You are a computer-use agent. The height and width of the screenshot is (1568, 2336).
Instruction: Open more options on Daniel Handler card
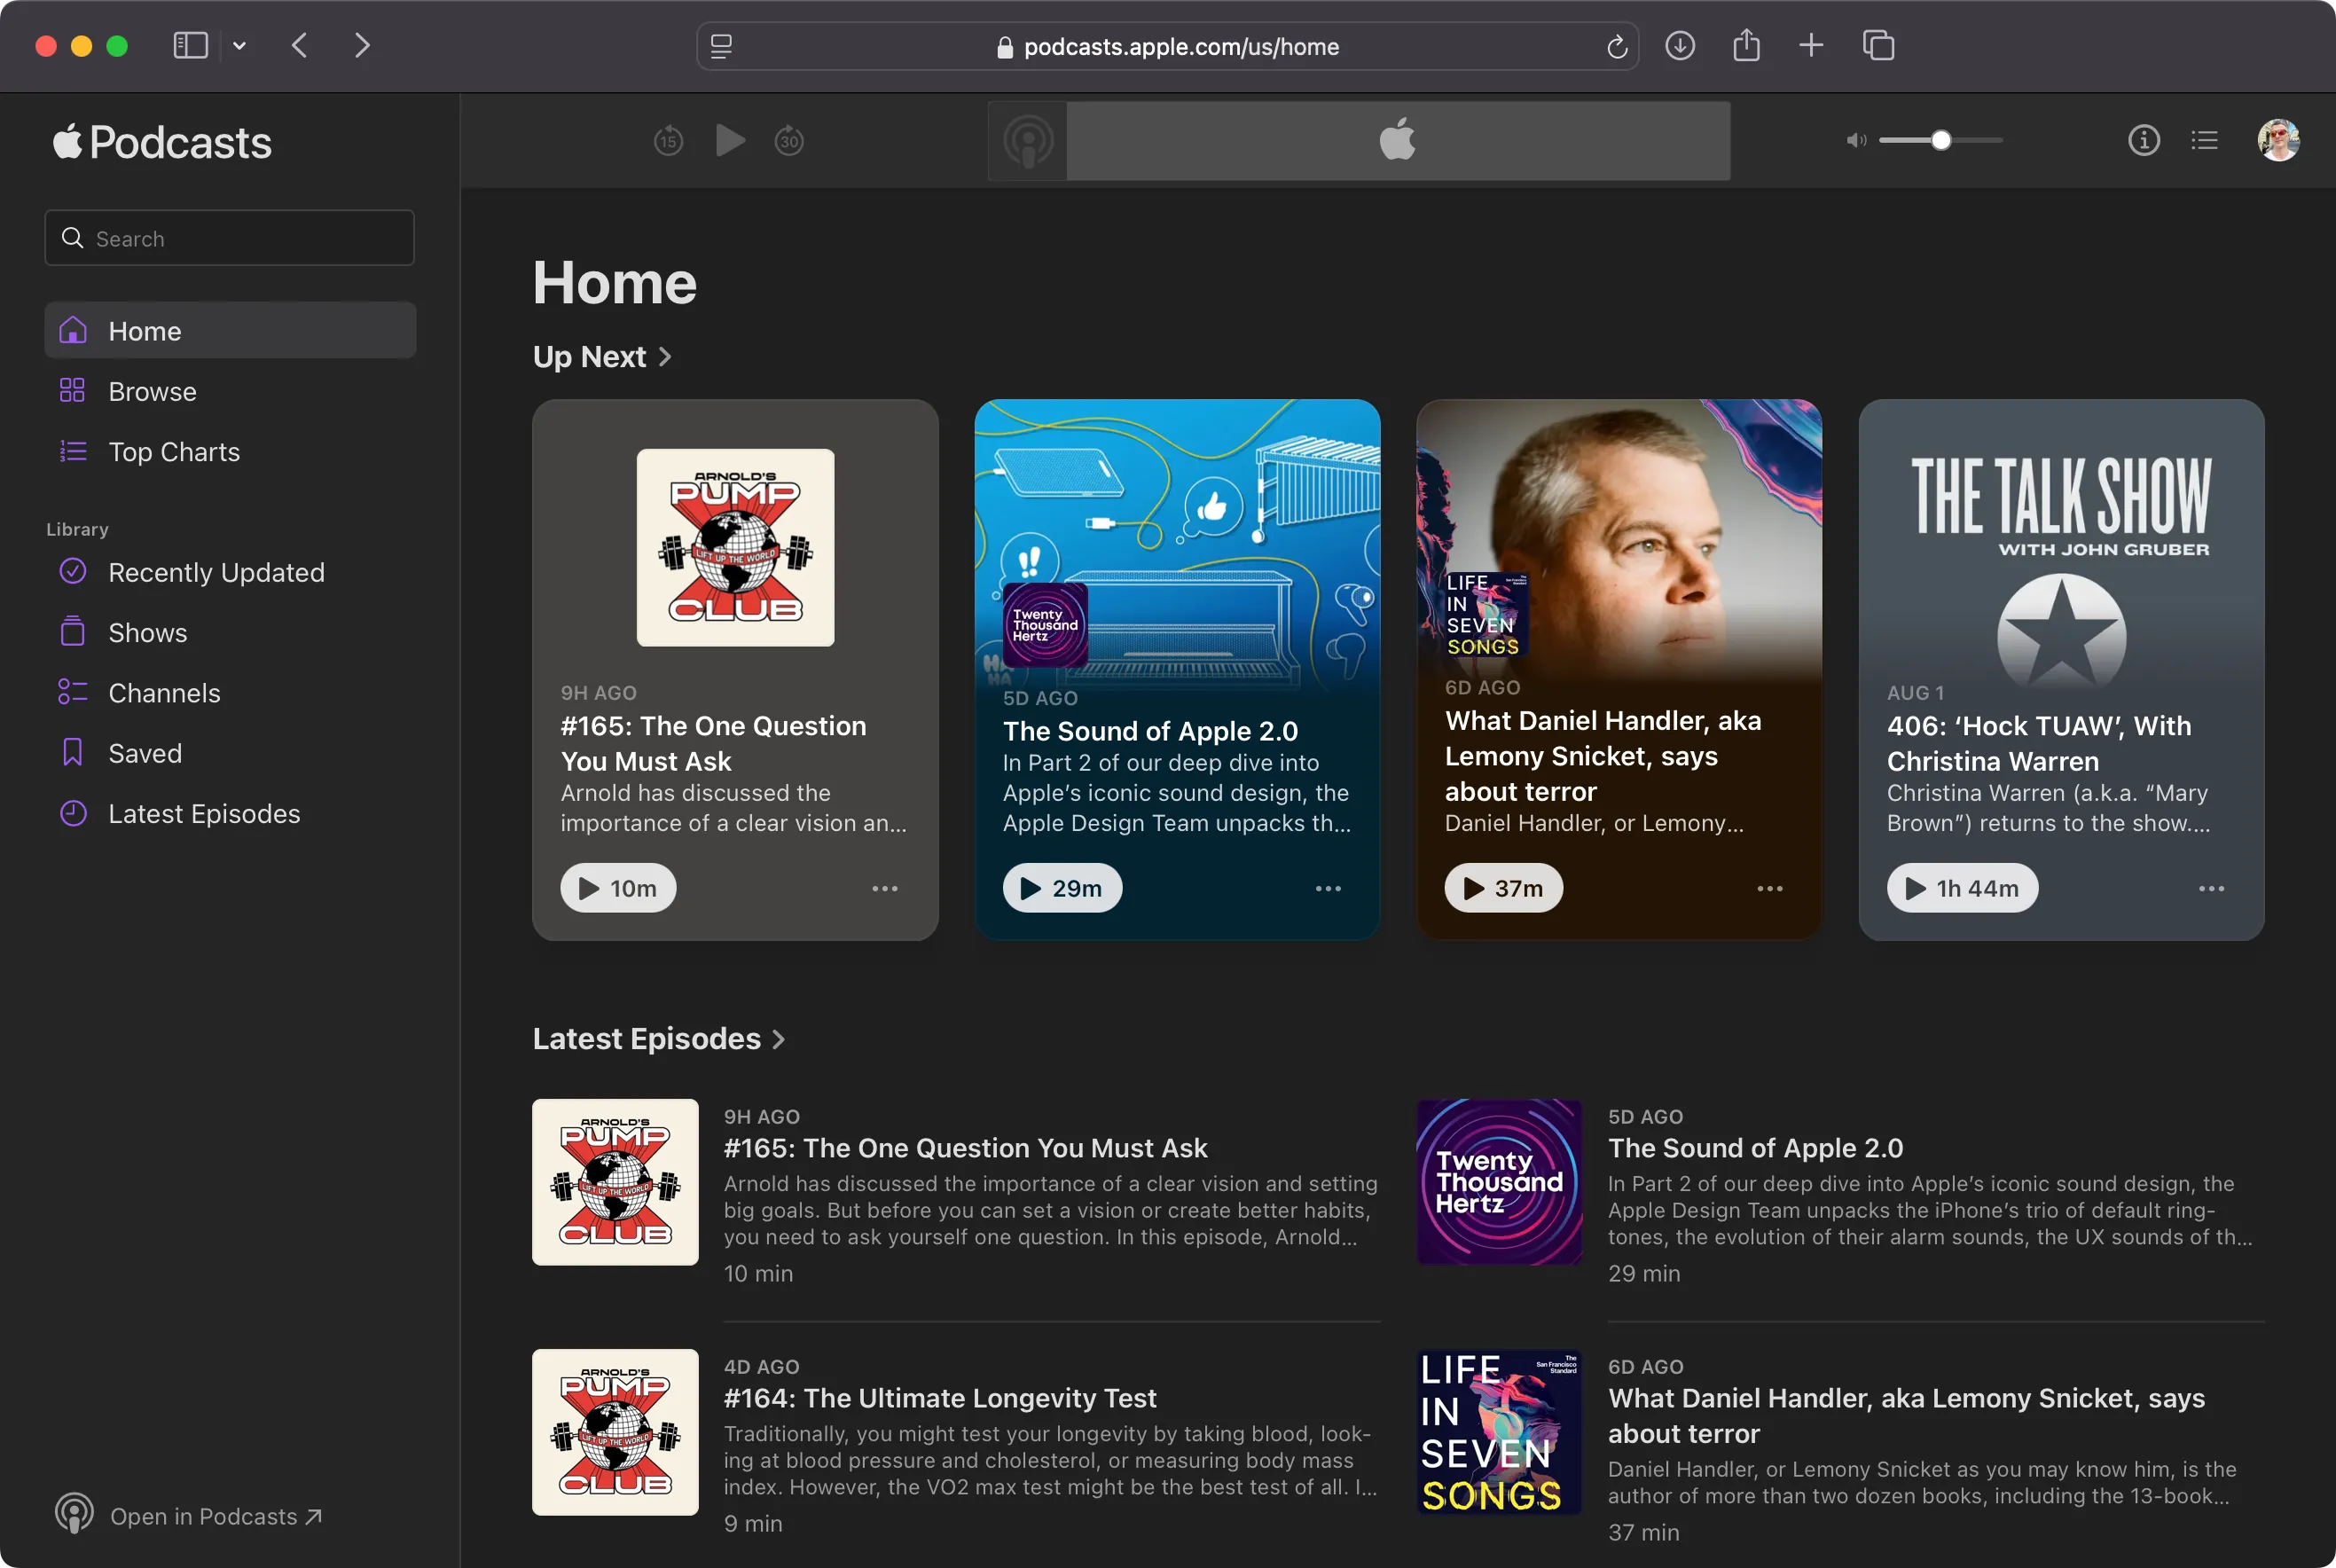[1770, 889]
